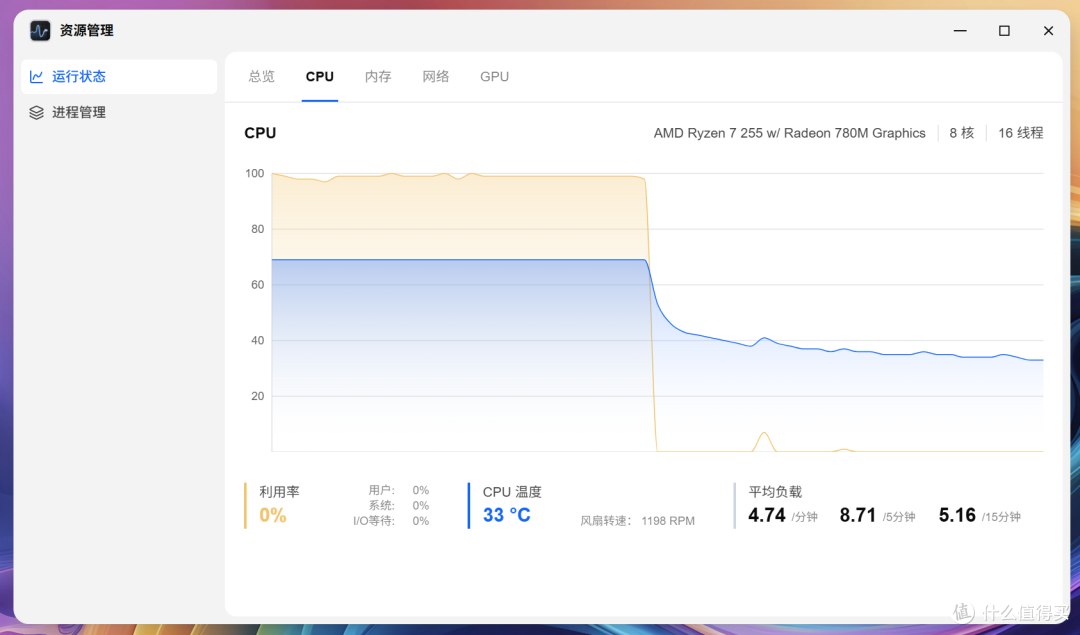Click the 风扇转速 1198 RPM value
1080x635 pixels.
coord(667,521)
